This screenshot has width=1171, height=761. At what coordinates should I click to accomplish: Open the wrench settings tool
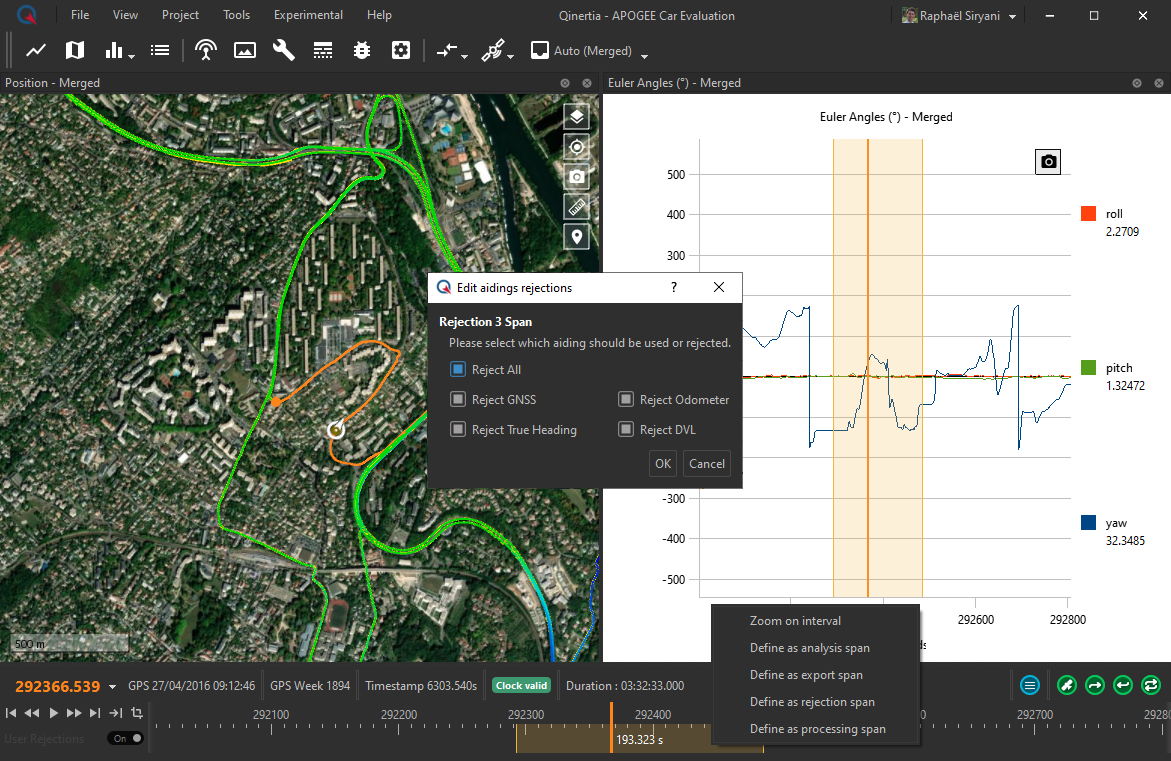pyautogui.click(x=284, y=50)
